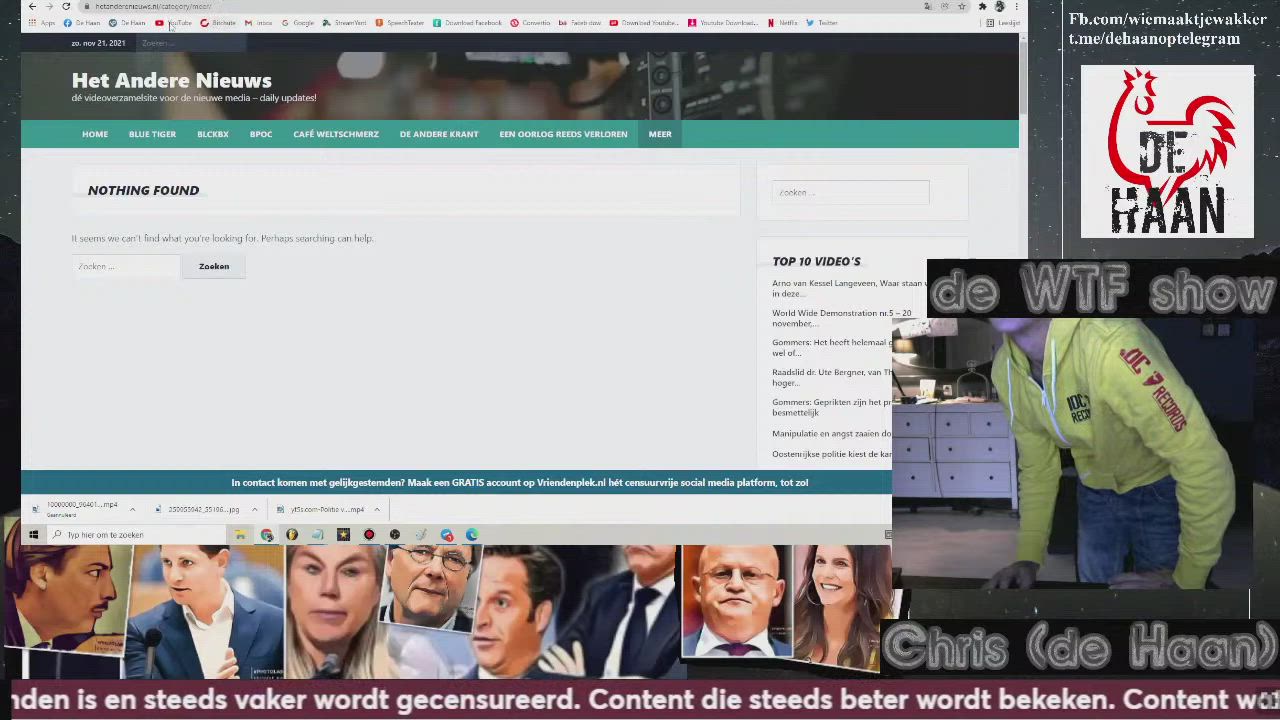Click the browser reload page icon
1280x720 pixels.
point(66,6)
